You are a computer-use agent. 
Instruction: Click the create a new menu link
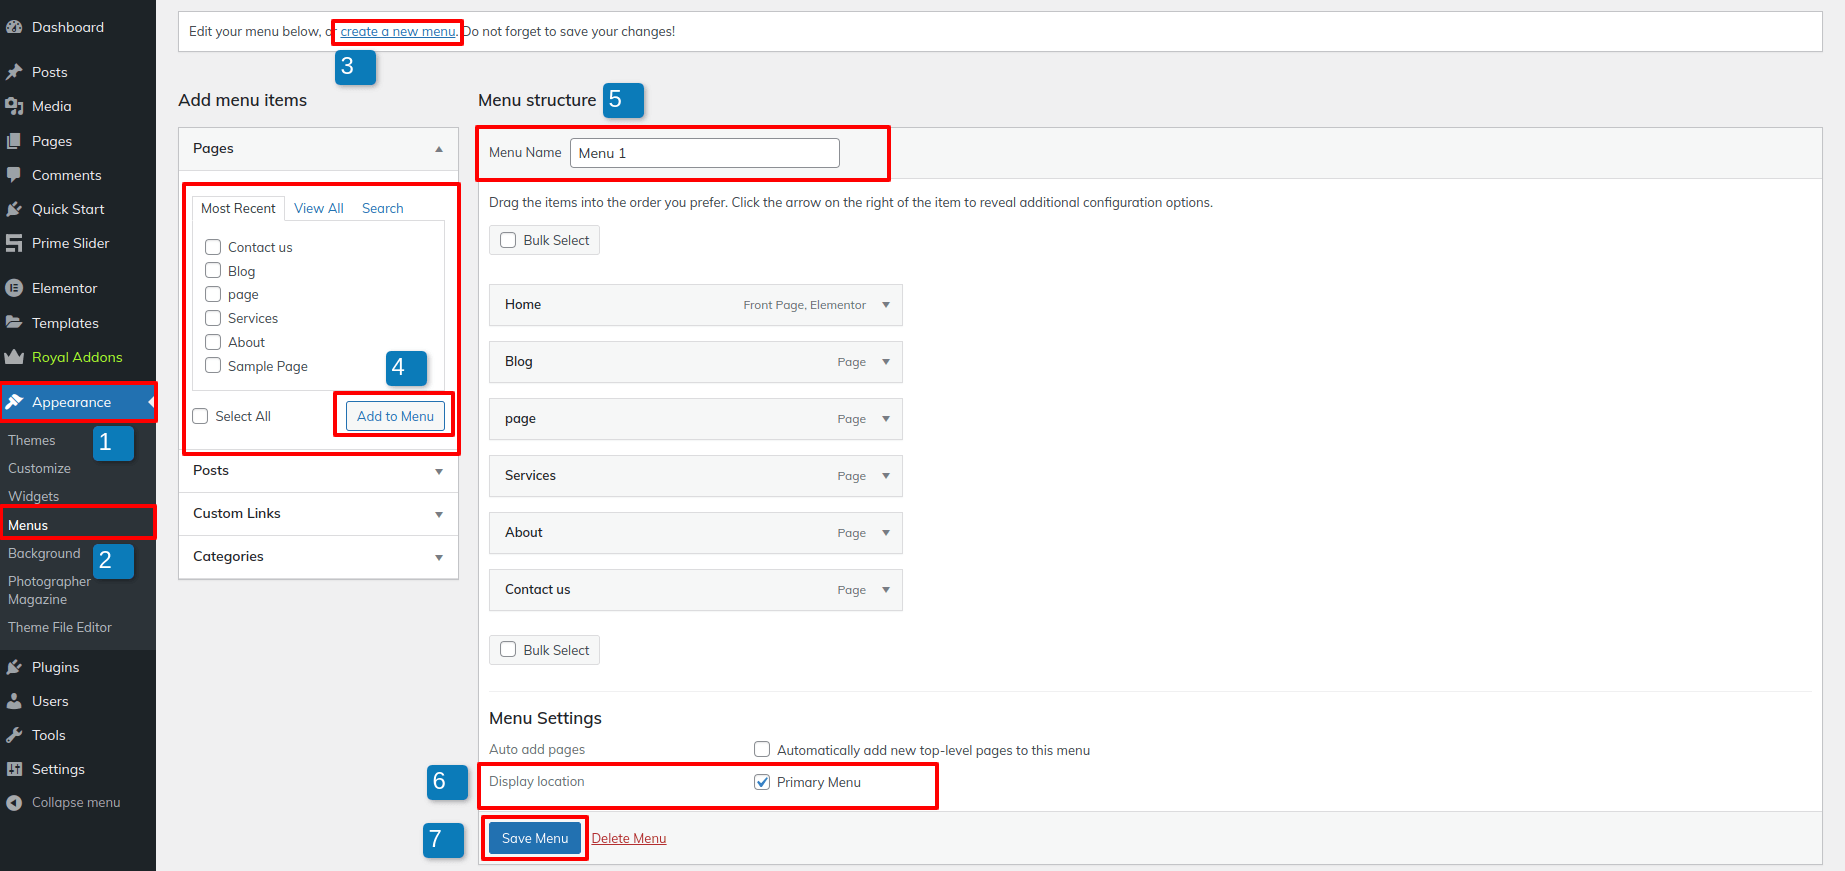(398, 32)
